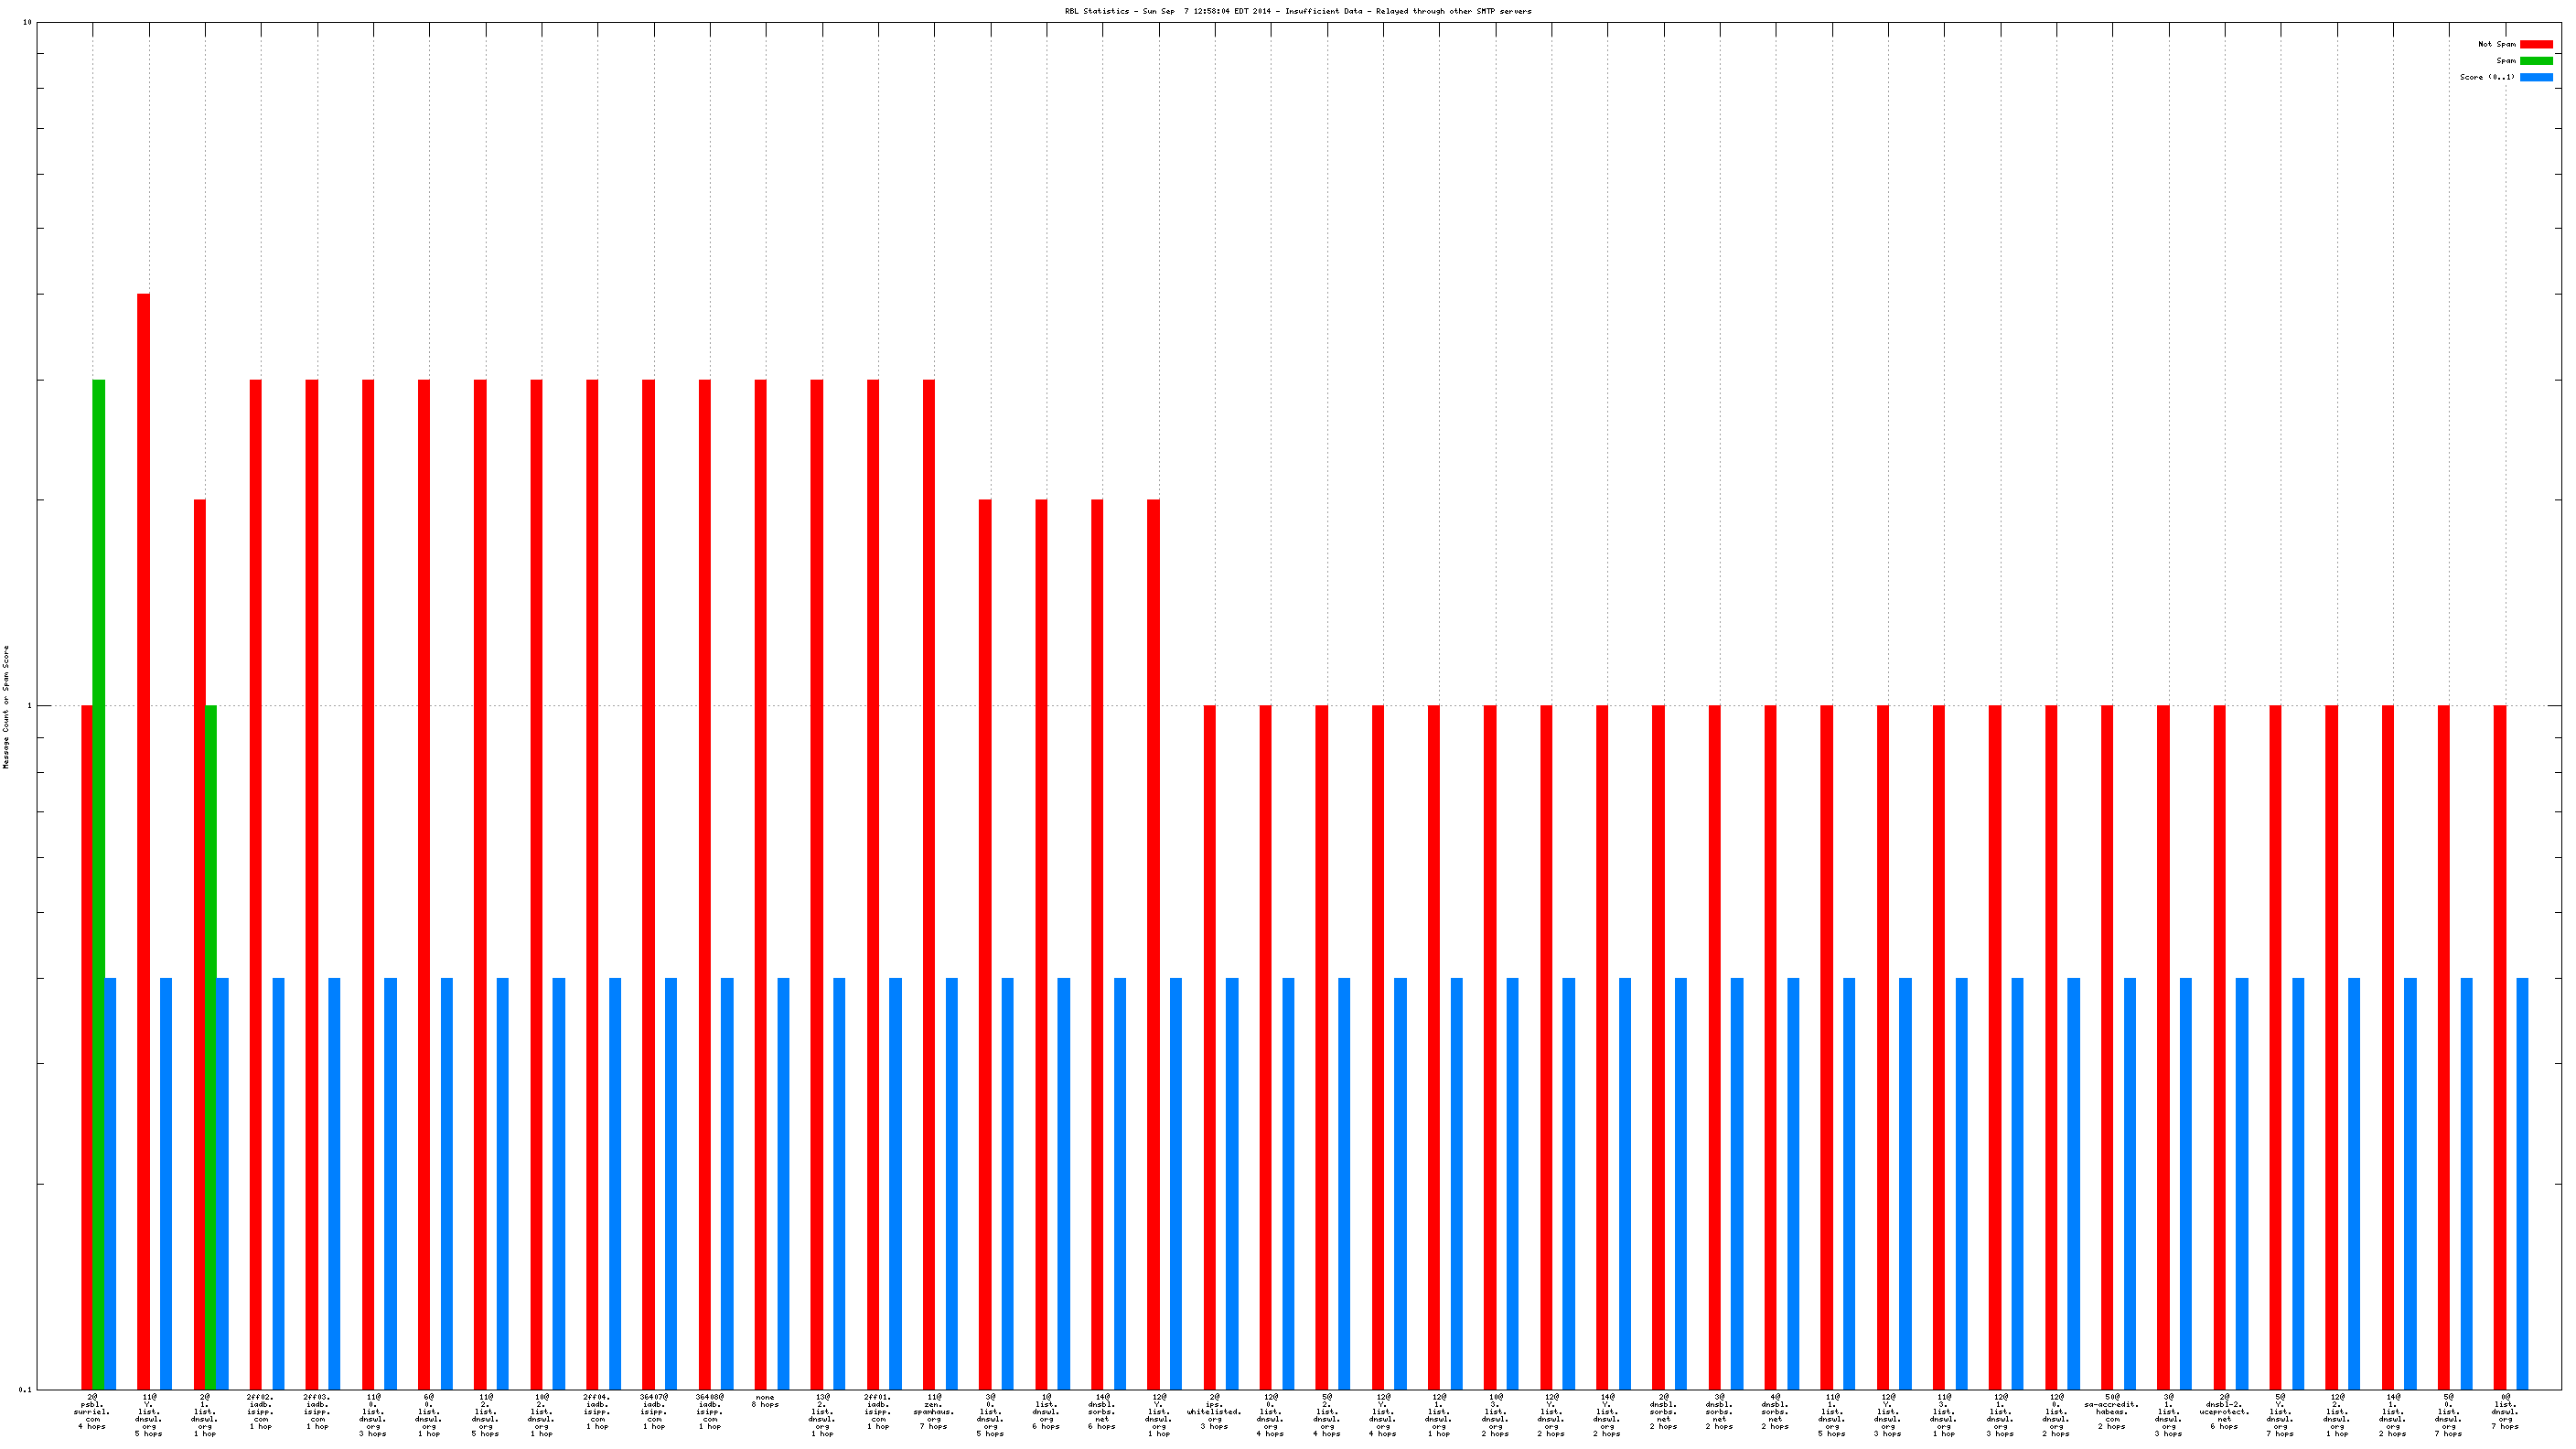Click the y-axis tick labeled 0.1
This screenshot has width=2576, height=1449.
click(x=25, y=1389)
